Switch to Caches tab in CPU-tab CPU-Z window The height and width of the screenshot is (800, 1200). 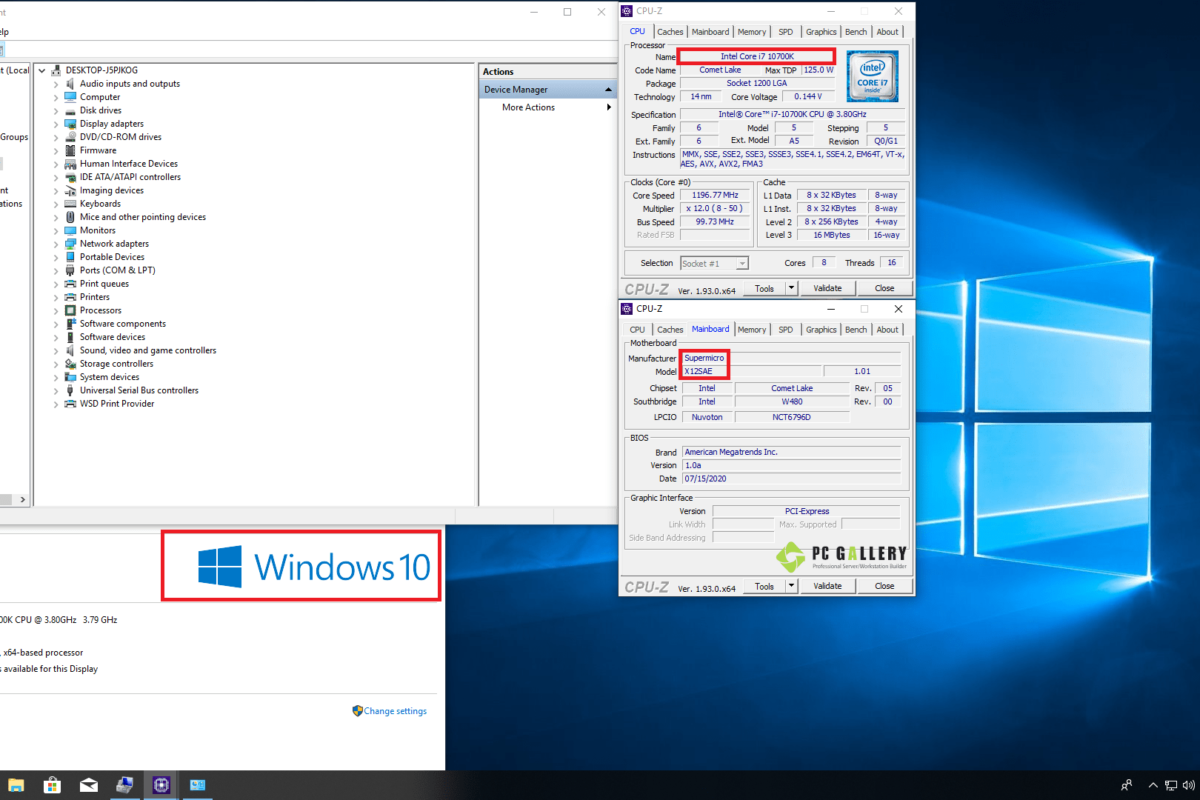click(x=670, y=32)
